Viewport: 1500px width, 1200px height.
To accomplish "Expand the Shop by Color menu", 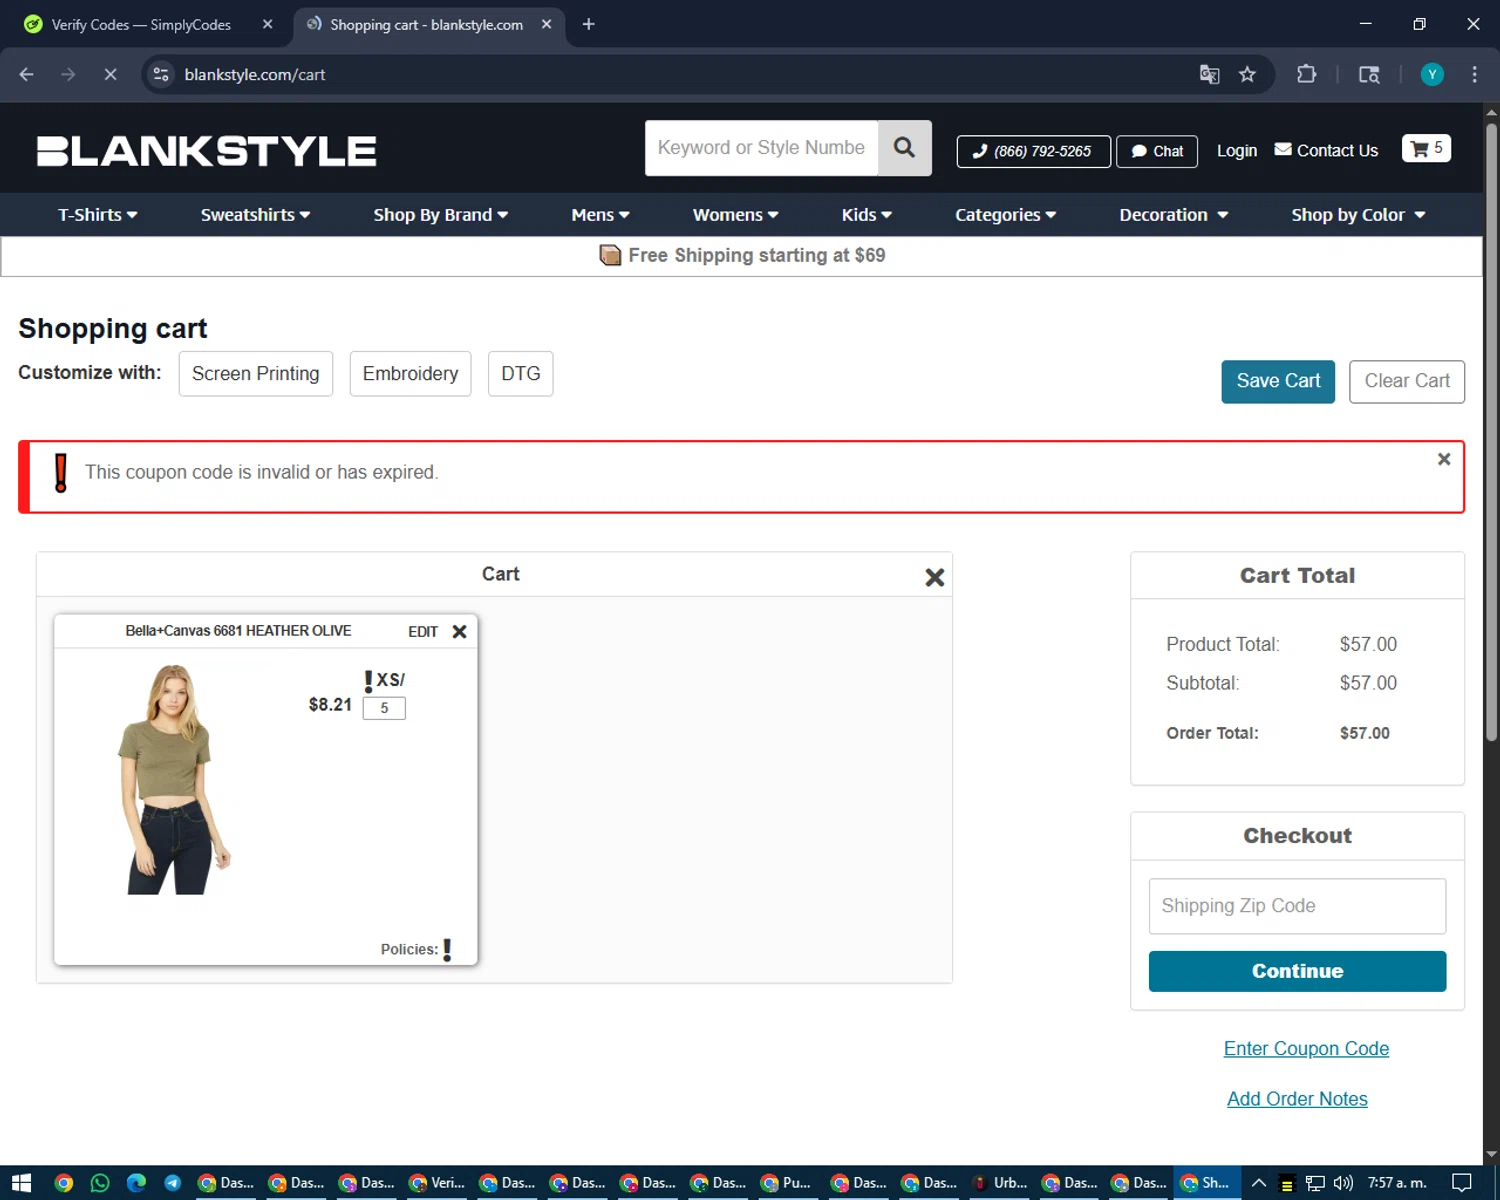I will (x=1358, y=215).
